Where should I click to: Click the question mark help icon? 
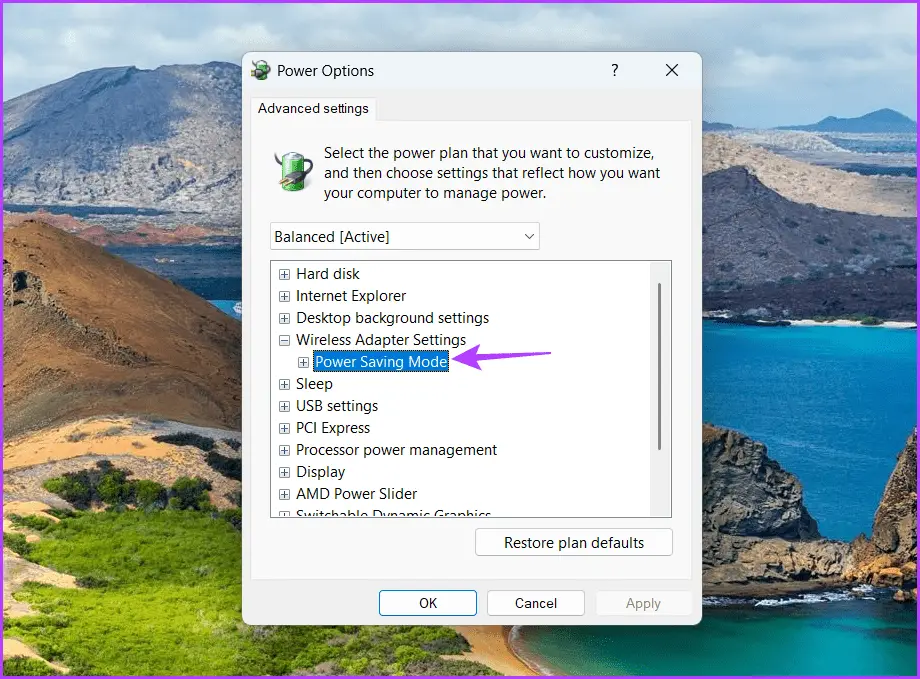pyautogui.click(x=614, y=70)
